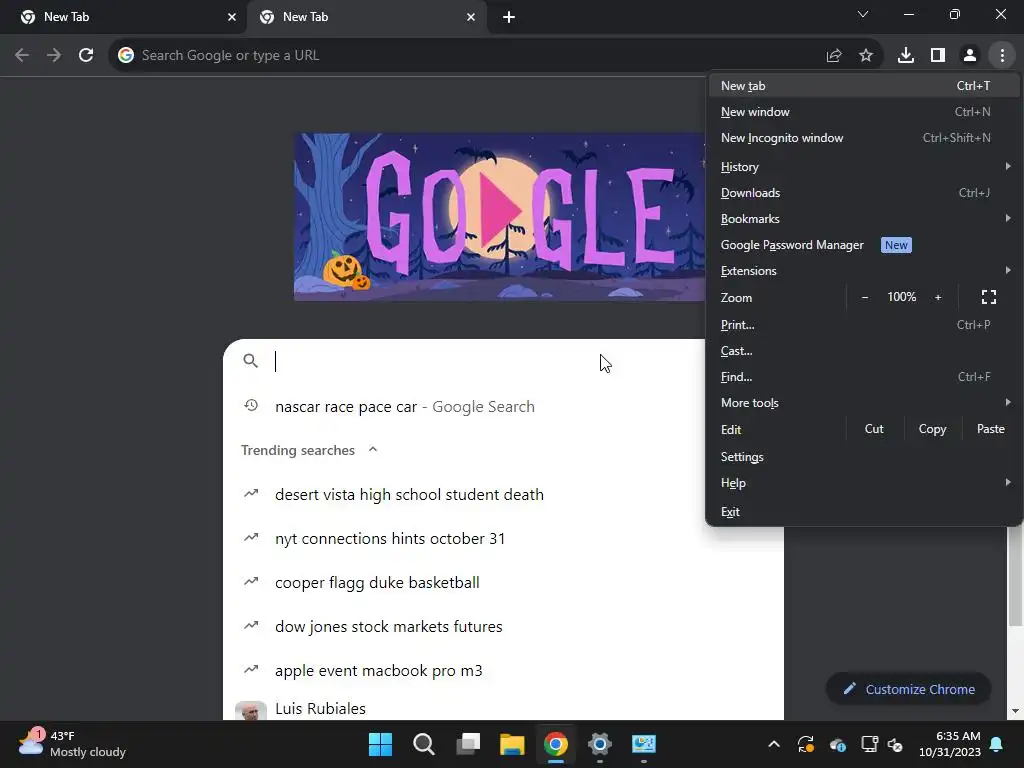Expand the Extensions submenu
This screenshot has height=768, width=1024.
click(863, 270)
